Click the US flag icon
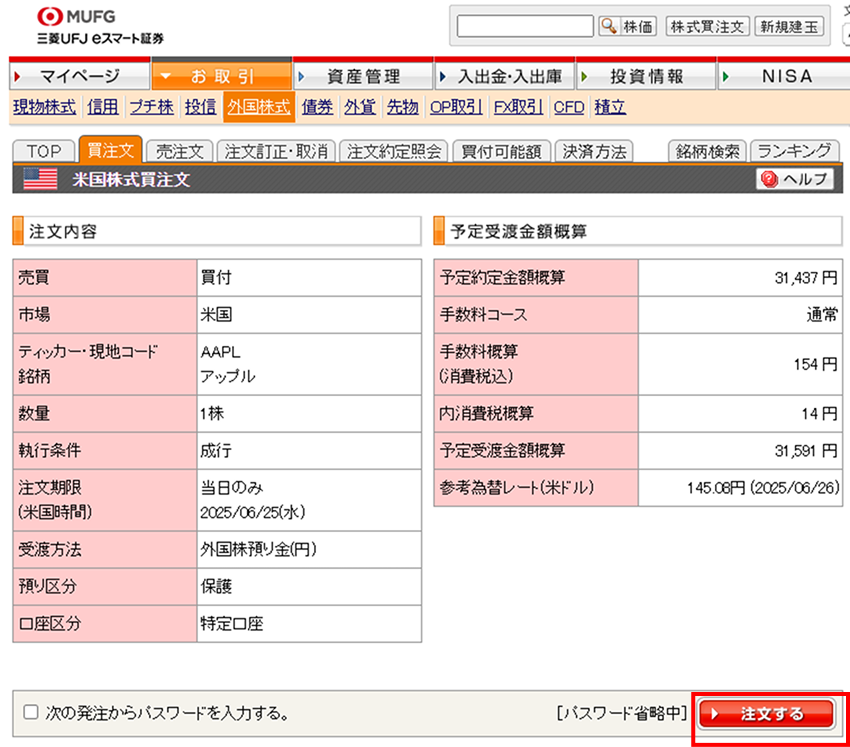 click(40, 179)
